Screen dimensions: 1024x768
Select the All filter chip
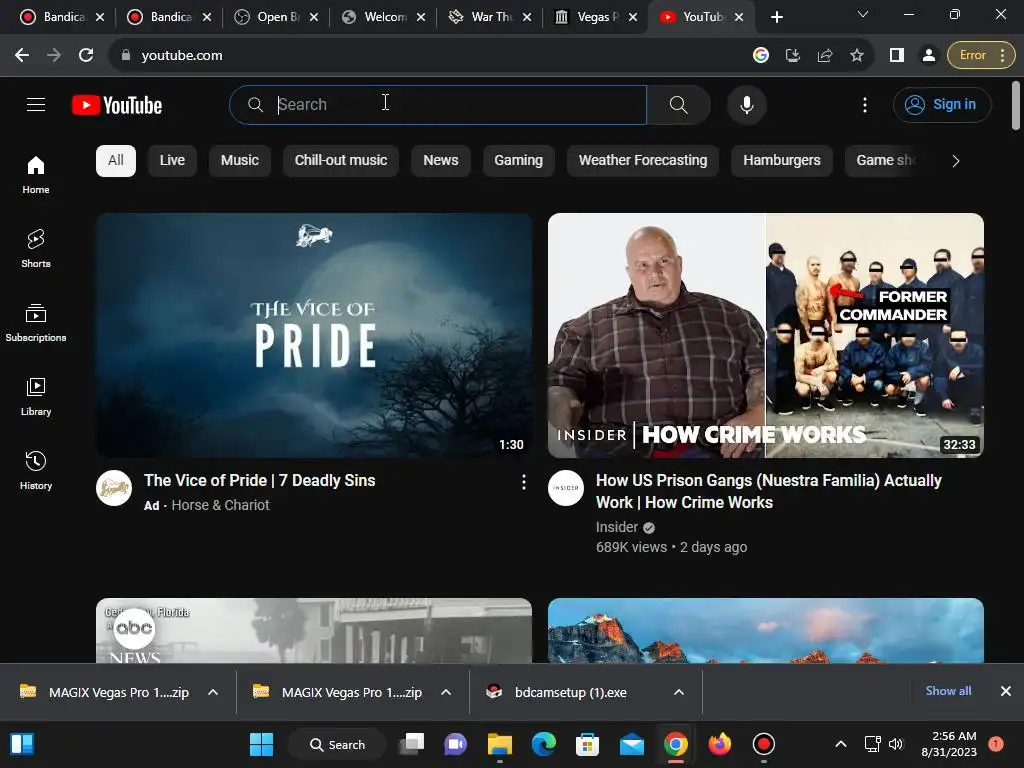coord(116,161)
